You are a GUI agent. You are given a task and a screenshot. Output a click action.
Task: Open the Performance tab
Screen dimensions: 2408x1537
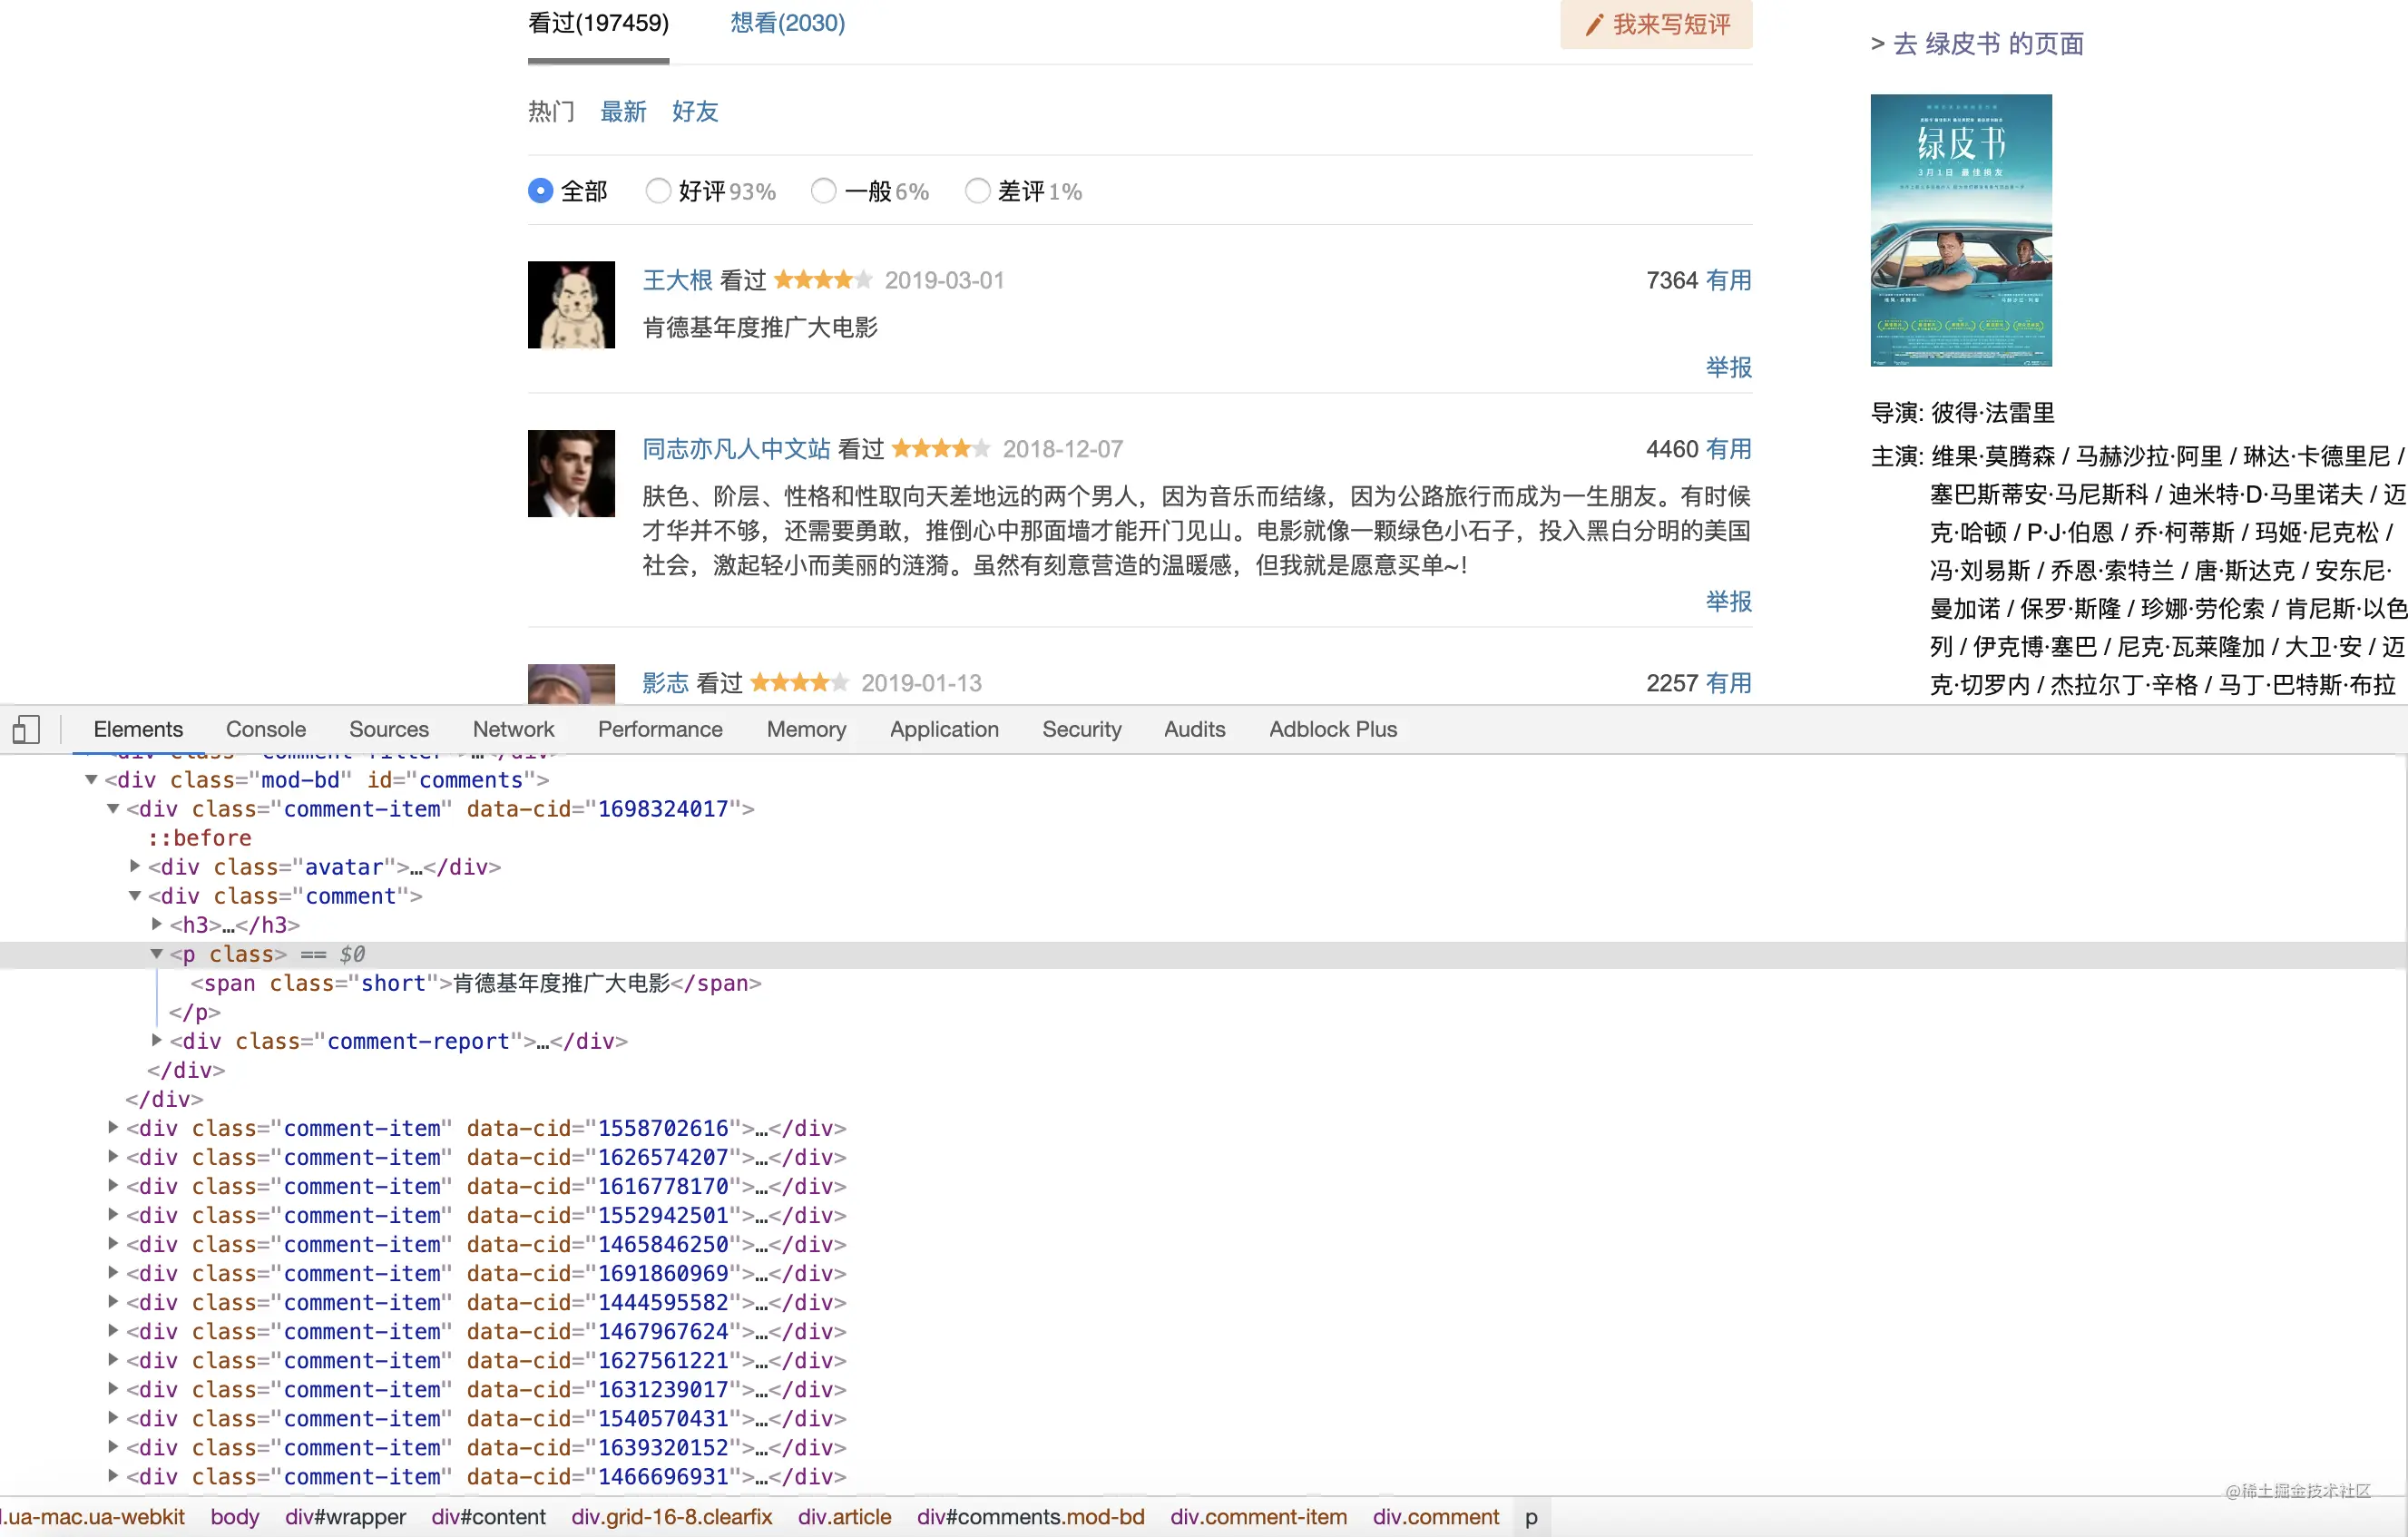pos(660,729)
